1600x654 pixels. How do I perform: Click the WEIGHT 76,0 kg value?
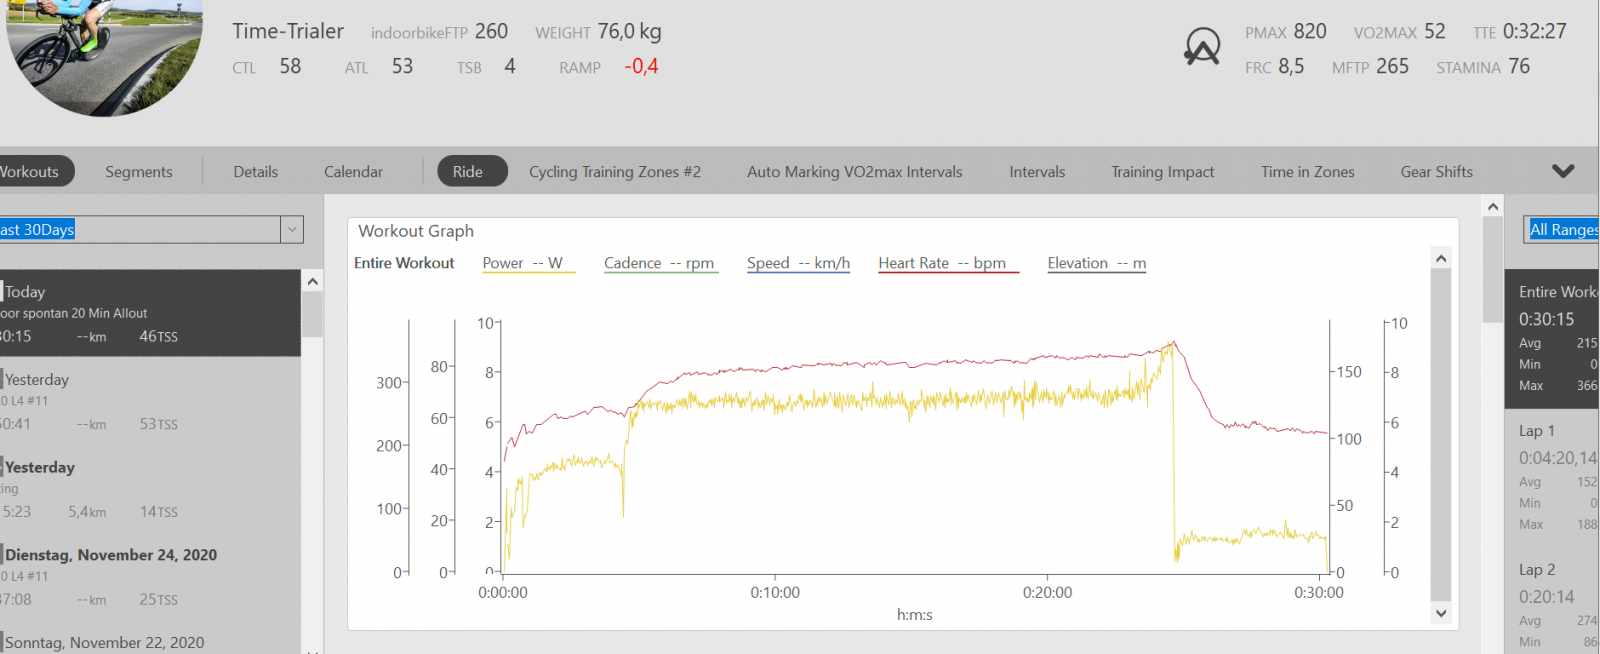[x=630, y=31]
